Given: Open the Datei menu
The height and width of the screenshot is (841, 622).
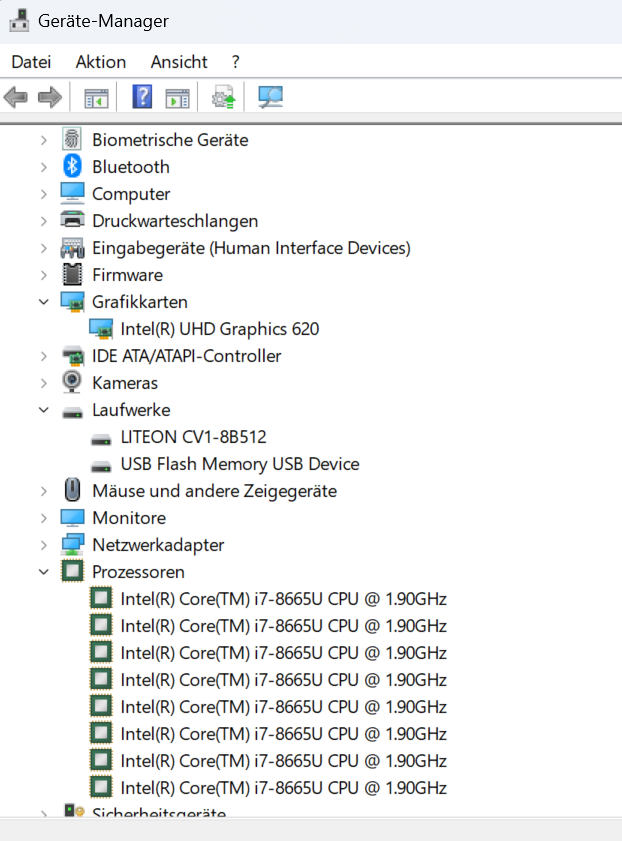Looking at the screenshot, I should tap(31, 62).
